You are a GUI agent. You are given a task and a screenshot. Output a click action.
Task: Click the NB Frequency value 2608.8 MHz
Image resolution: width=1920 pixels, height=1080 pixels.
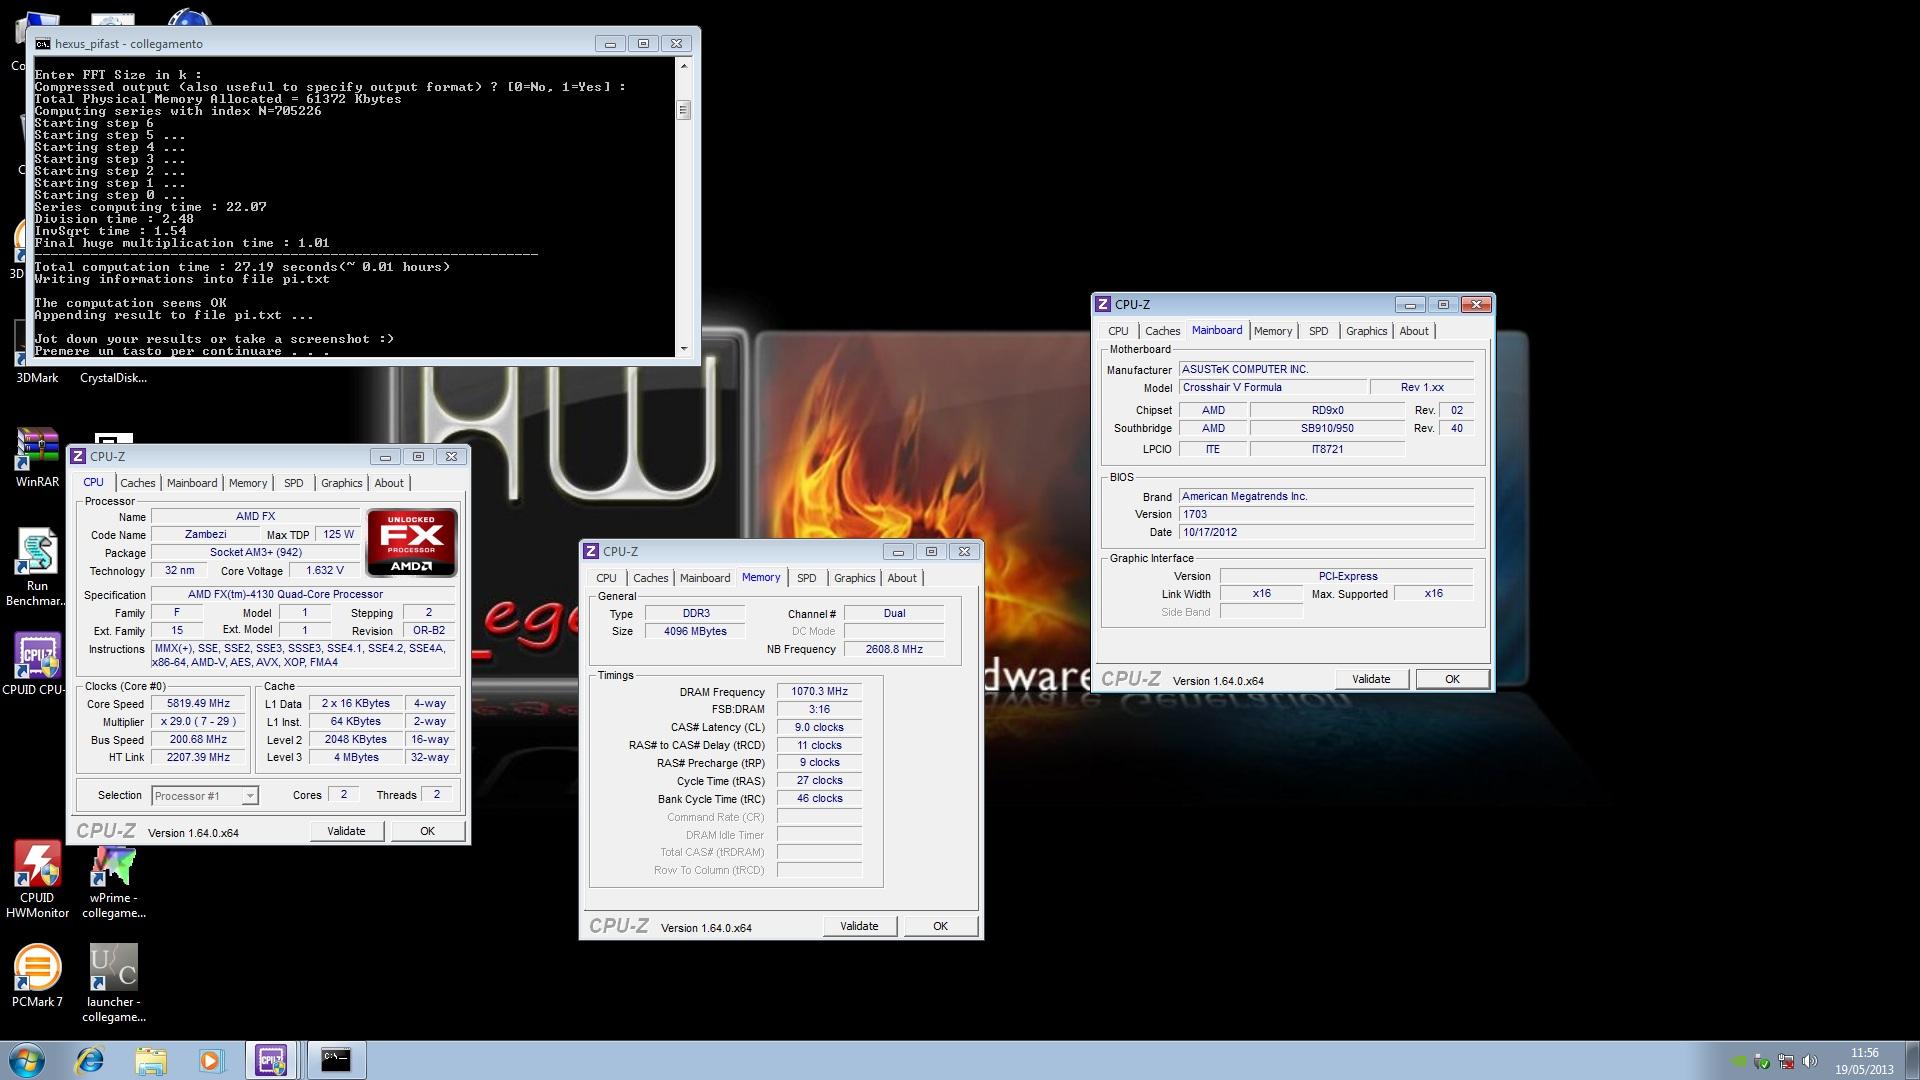[x=894, y=650]
